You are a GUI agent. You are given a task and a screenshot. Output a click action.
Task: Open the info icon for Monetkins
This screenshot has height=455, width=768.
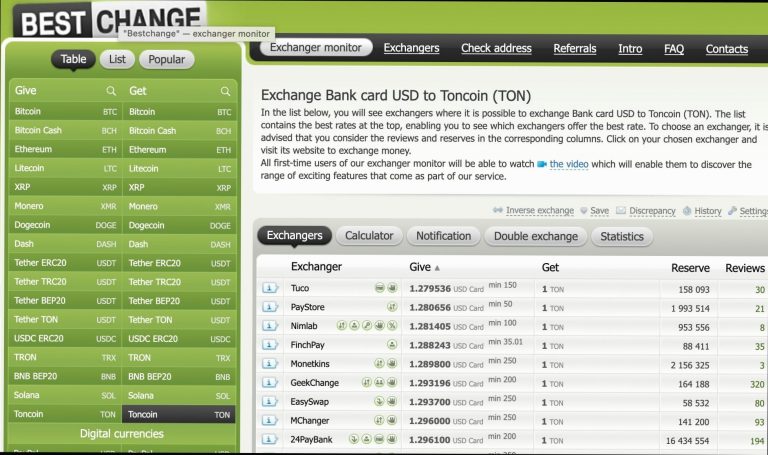270,364
